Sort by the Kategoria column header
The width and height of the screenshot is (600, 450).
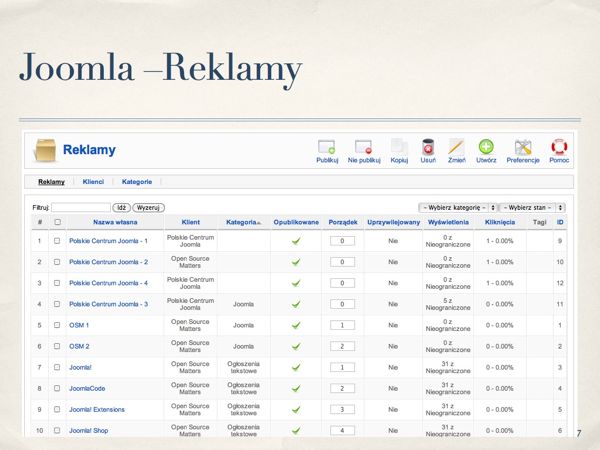[x=243, y=222]
